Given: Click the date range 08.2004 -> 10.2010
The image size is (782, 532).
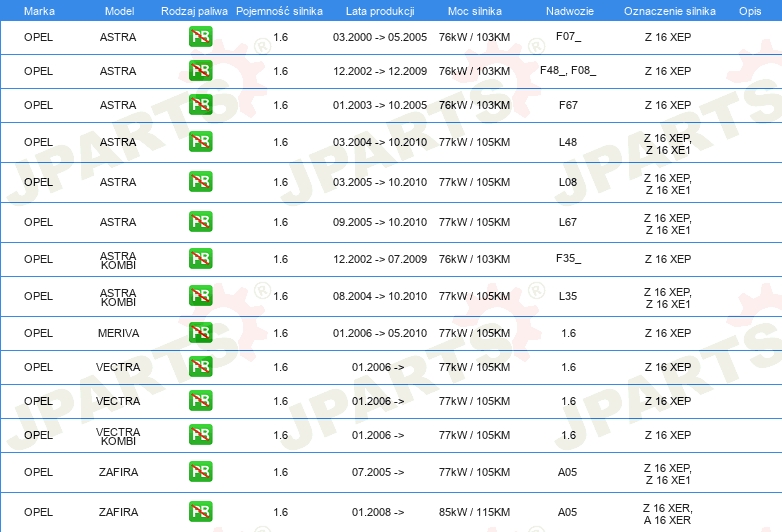Looking at the screenshot, I should pyautogui.click(x=380, y=296).
